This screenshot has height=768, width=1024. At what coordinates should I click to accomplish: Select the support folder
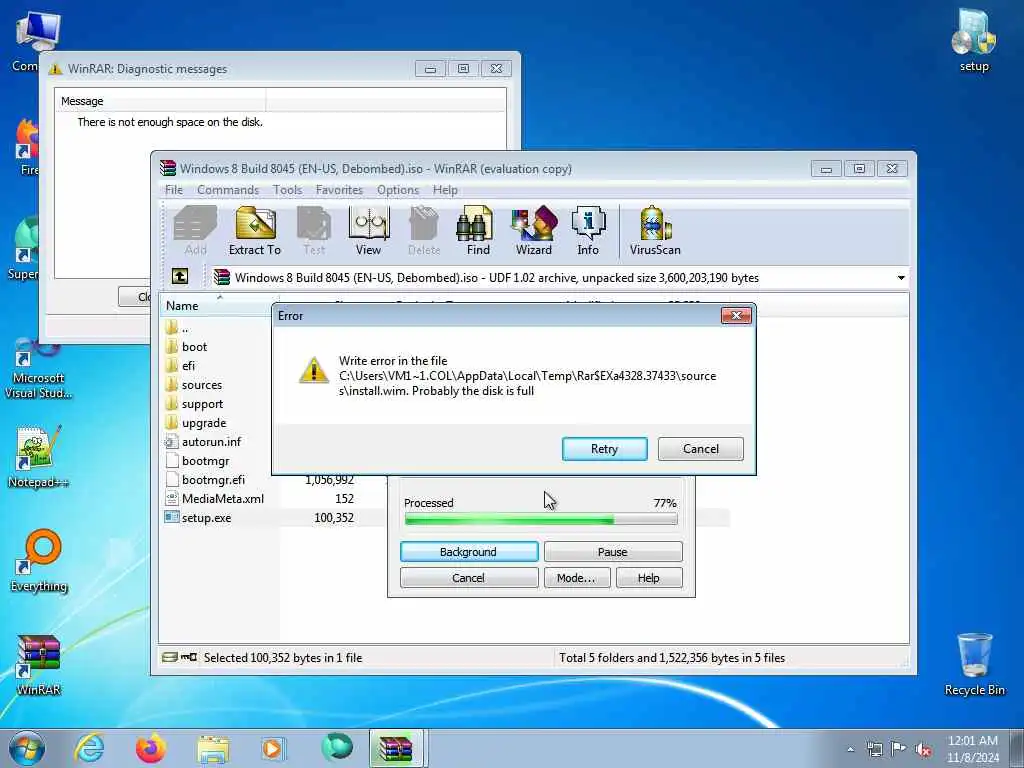(x=202, y=404)
